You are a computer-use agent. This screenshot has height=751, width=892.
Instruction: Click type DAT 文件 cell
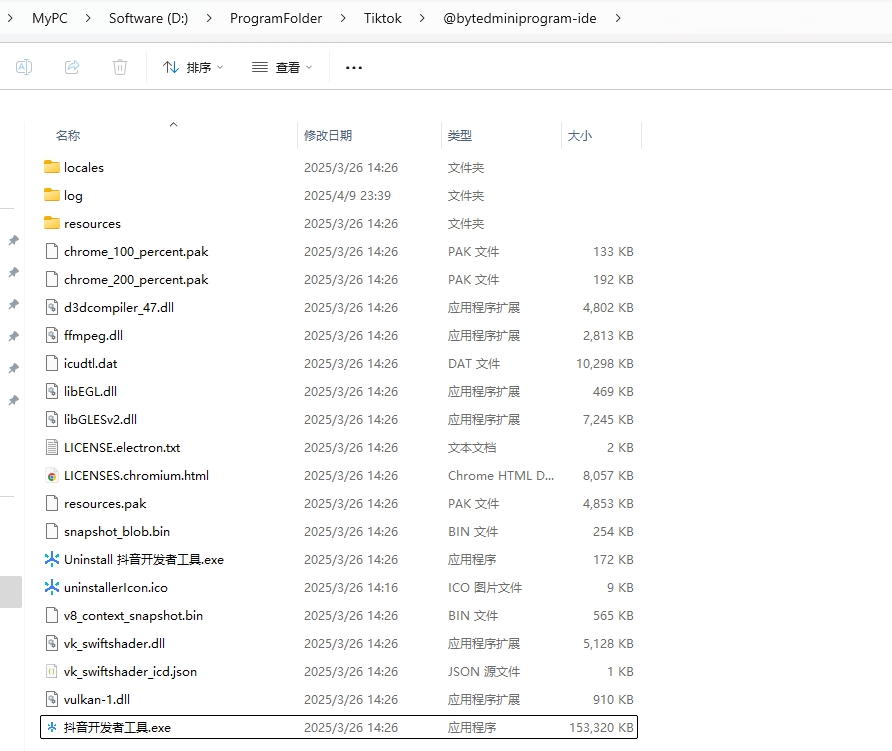point(474,363)
